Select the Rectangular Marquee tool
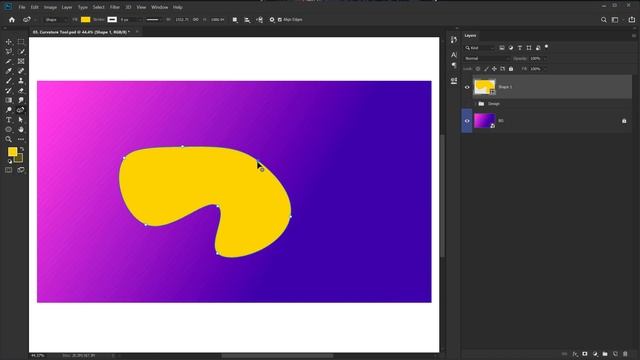 point(21,42)
